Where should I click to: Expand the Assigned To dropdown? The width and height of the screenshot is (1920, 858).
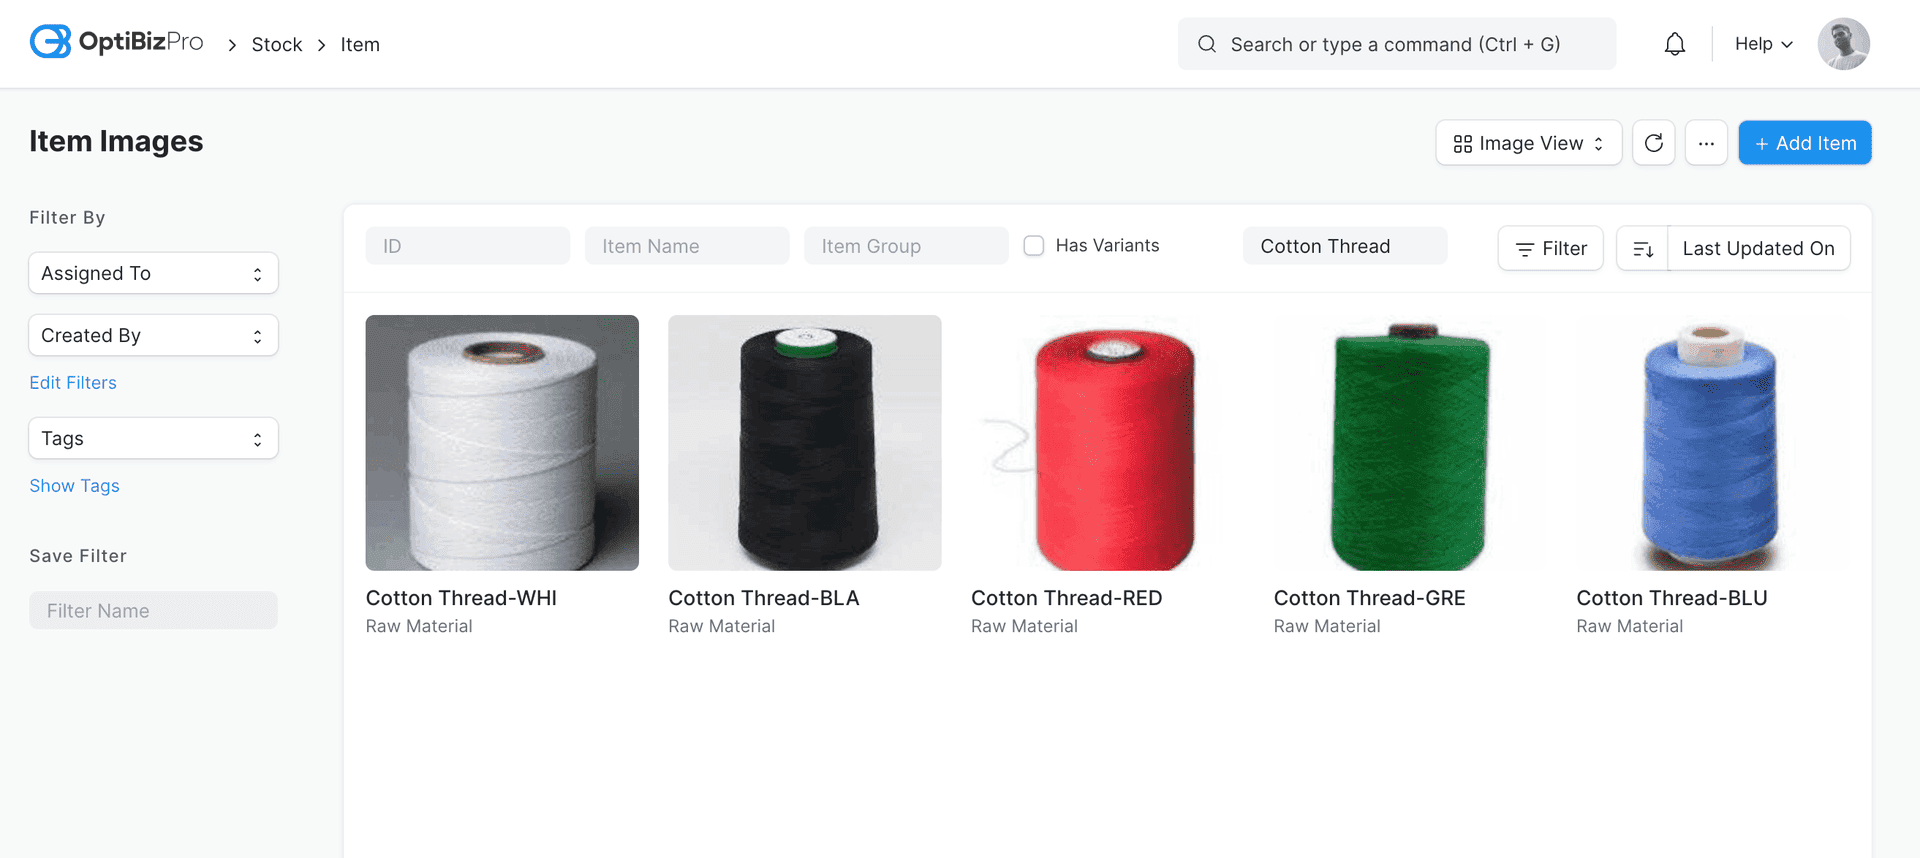click(x=153, y=274)
